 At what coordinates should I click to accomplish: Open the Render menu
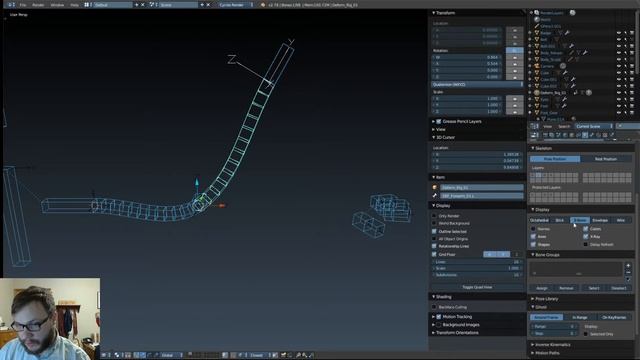38,5
